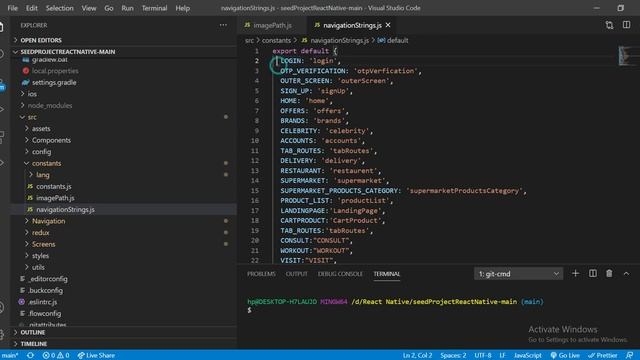The image size is (640, 360).
Task: Open the feedback icon in status bar
Action: click(630, 355)
